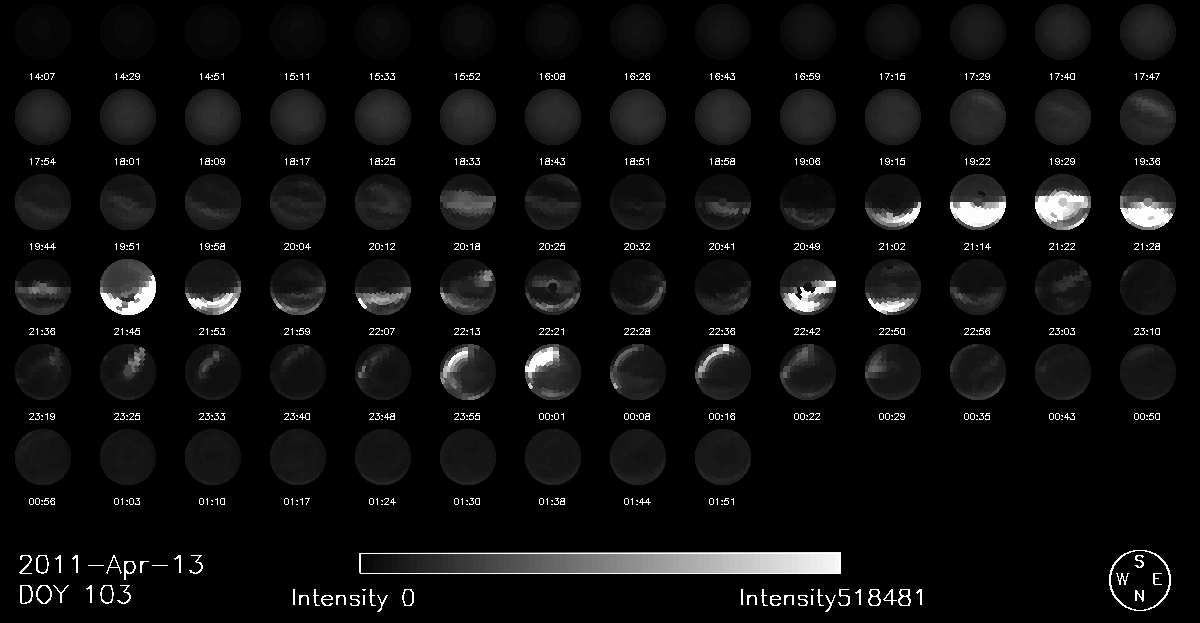Open the disk image labeled 20:41
Viewport: 1200px width, 623px height.
click(723, 201)
